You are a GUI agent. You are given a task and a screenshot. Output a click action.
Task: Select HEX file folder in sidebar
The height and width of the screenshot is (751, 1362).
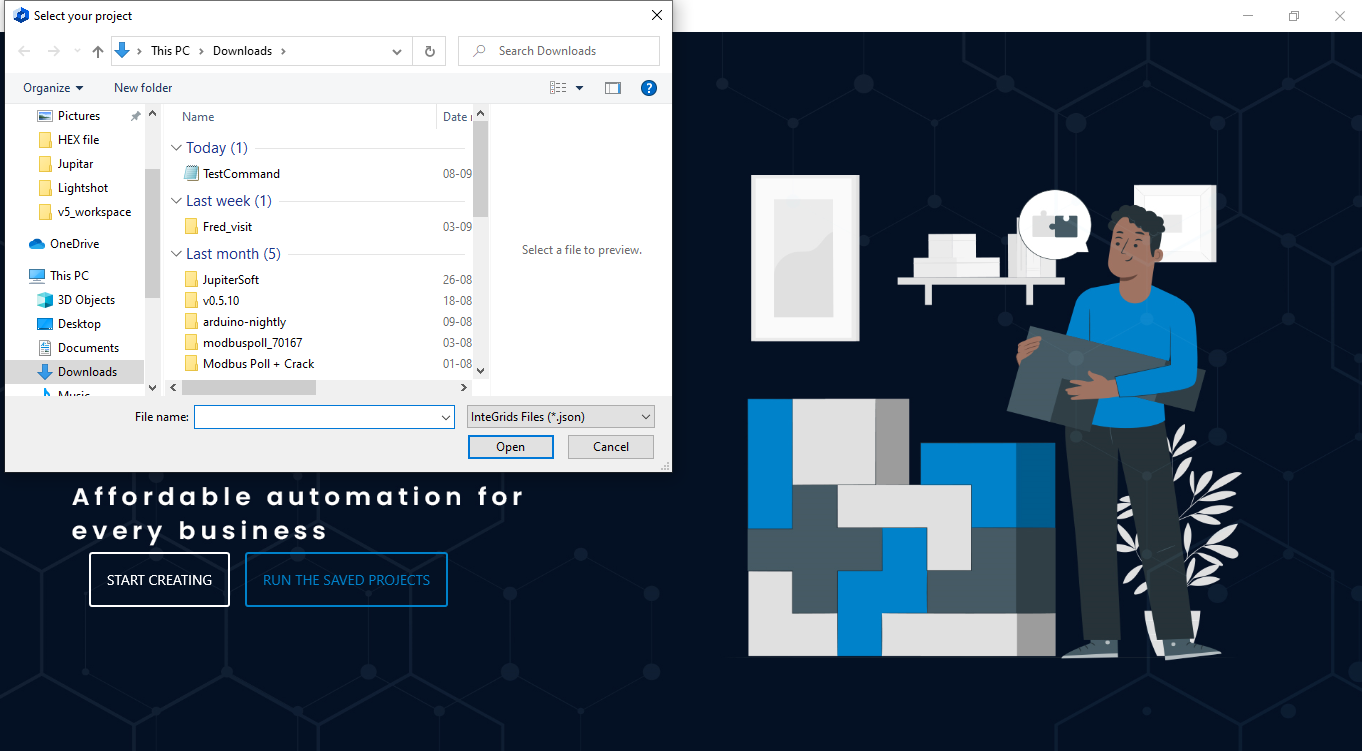78,140
